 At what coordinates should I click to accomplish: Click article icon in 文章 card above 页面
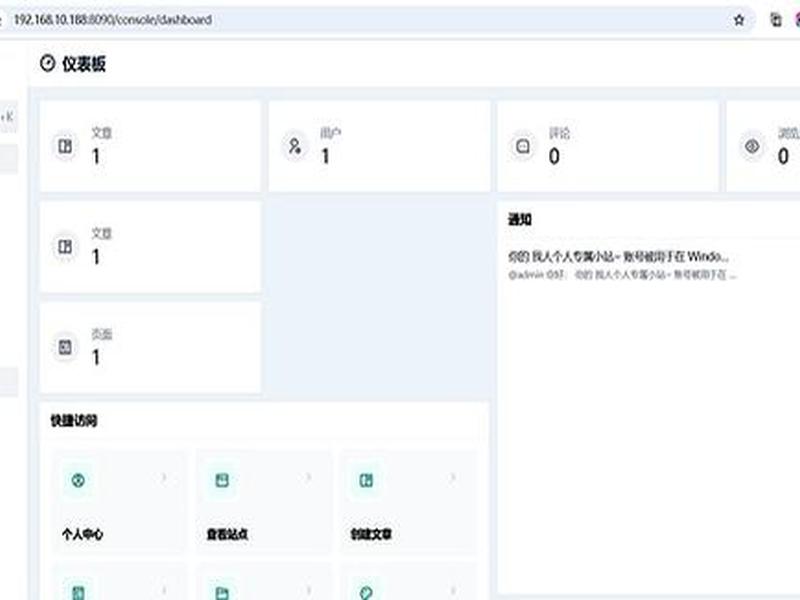[x=65, y=247]
